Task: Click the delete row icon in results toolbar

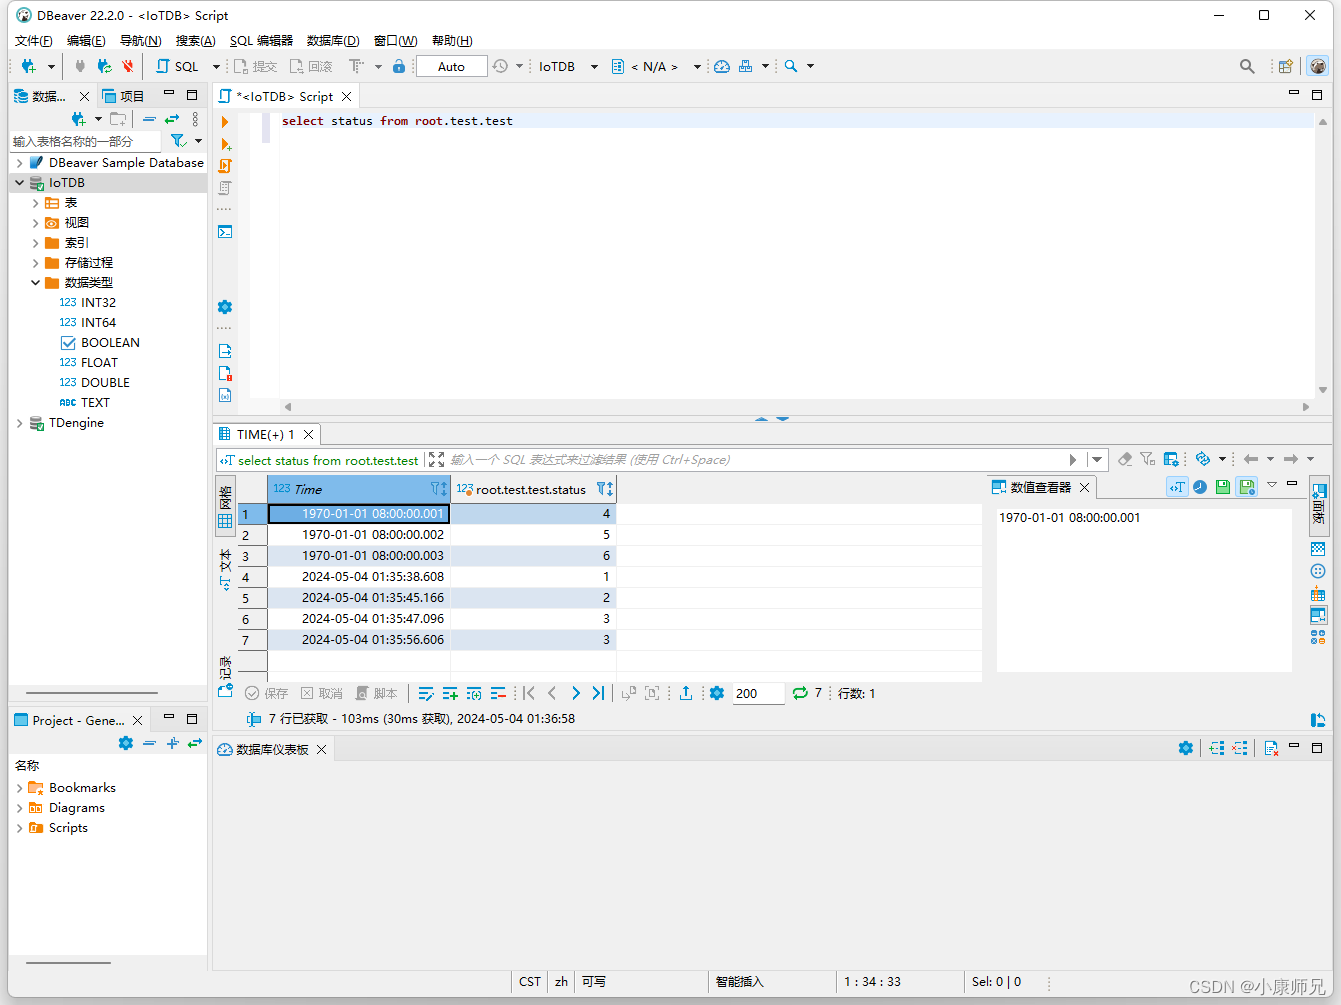Action: [498, 693]
